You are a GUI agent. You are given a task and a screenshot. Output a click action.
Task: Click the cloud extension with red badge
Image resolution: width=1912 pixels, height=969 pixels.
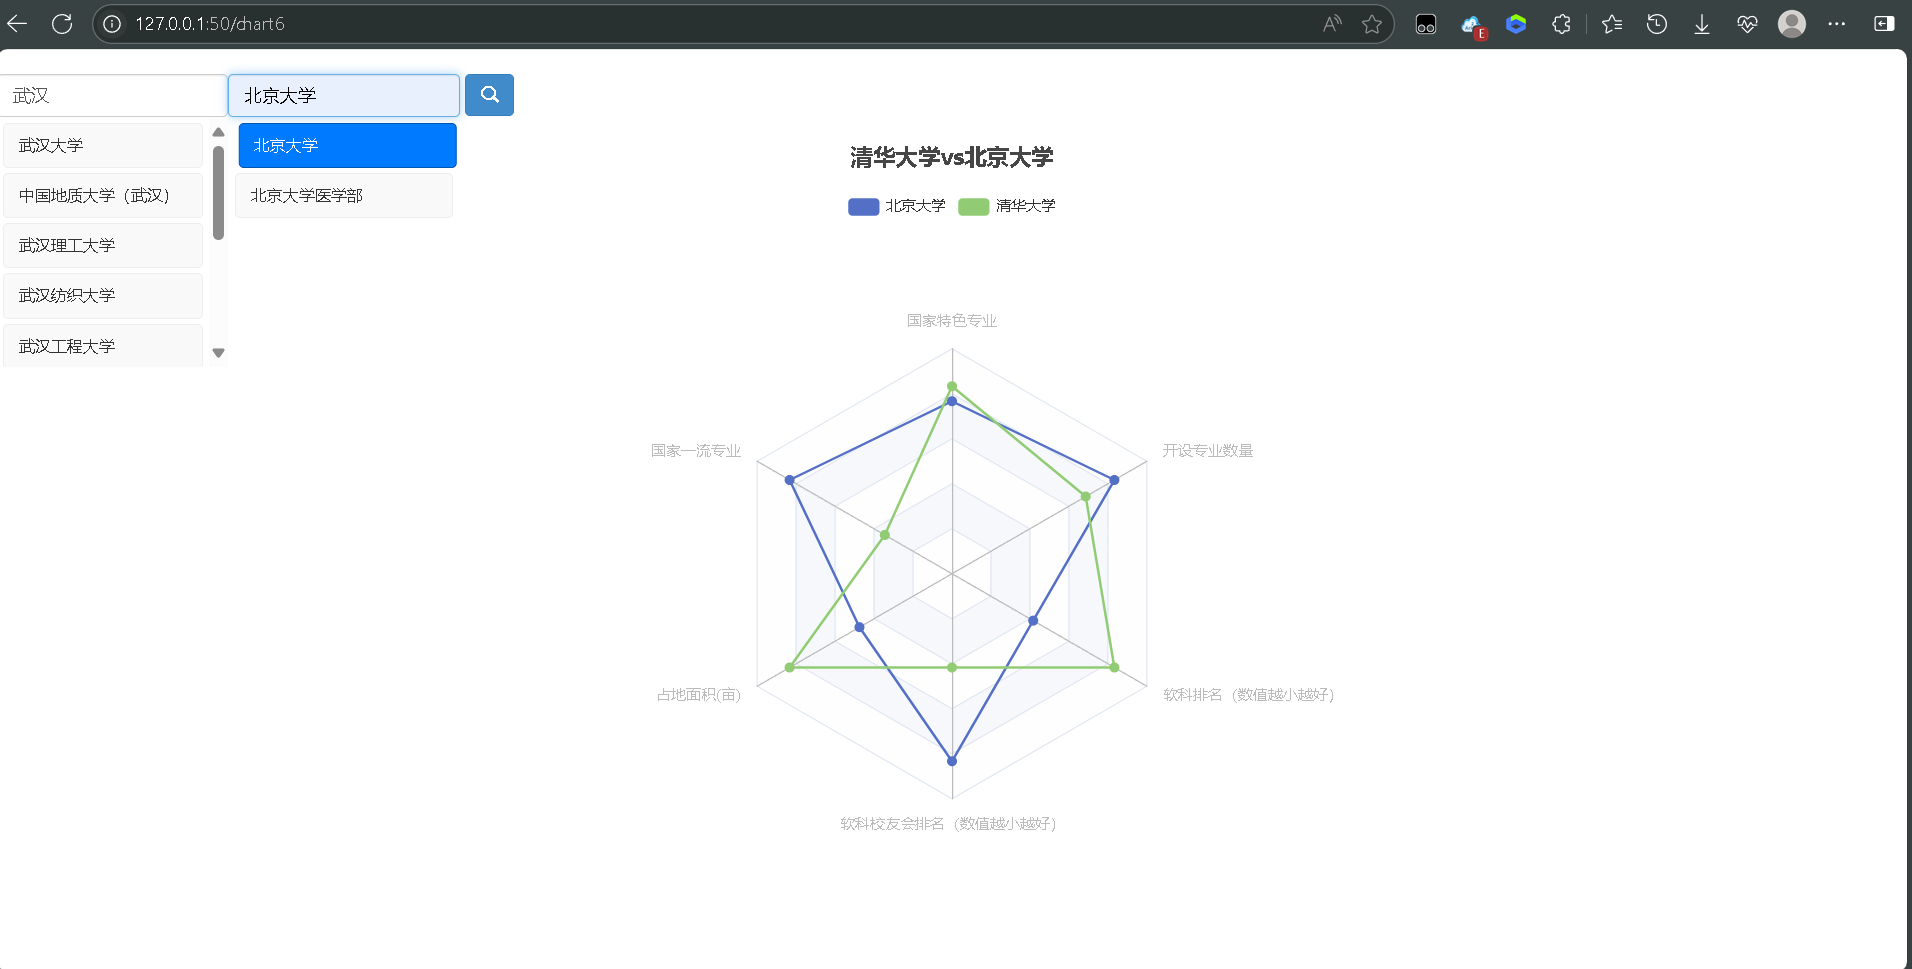point(1473,26)
